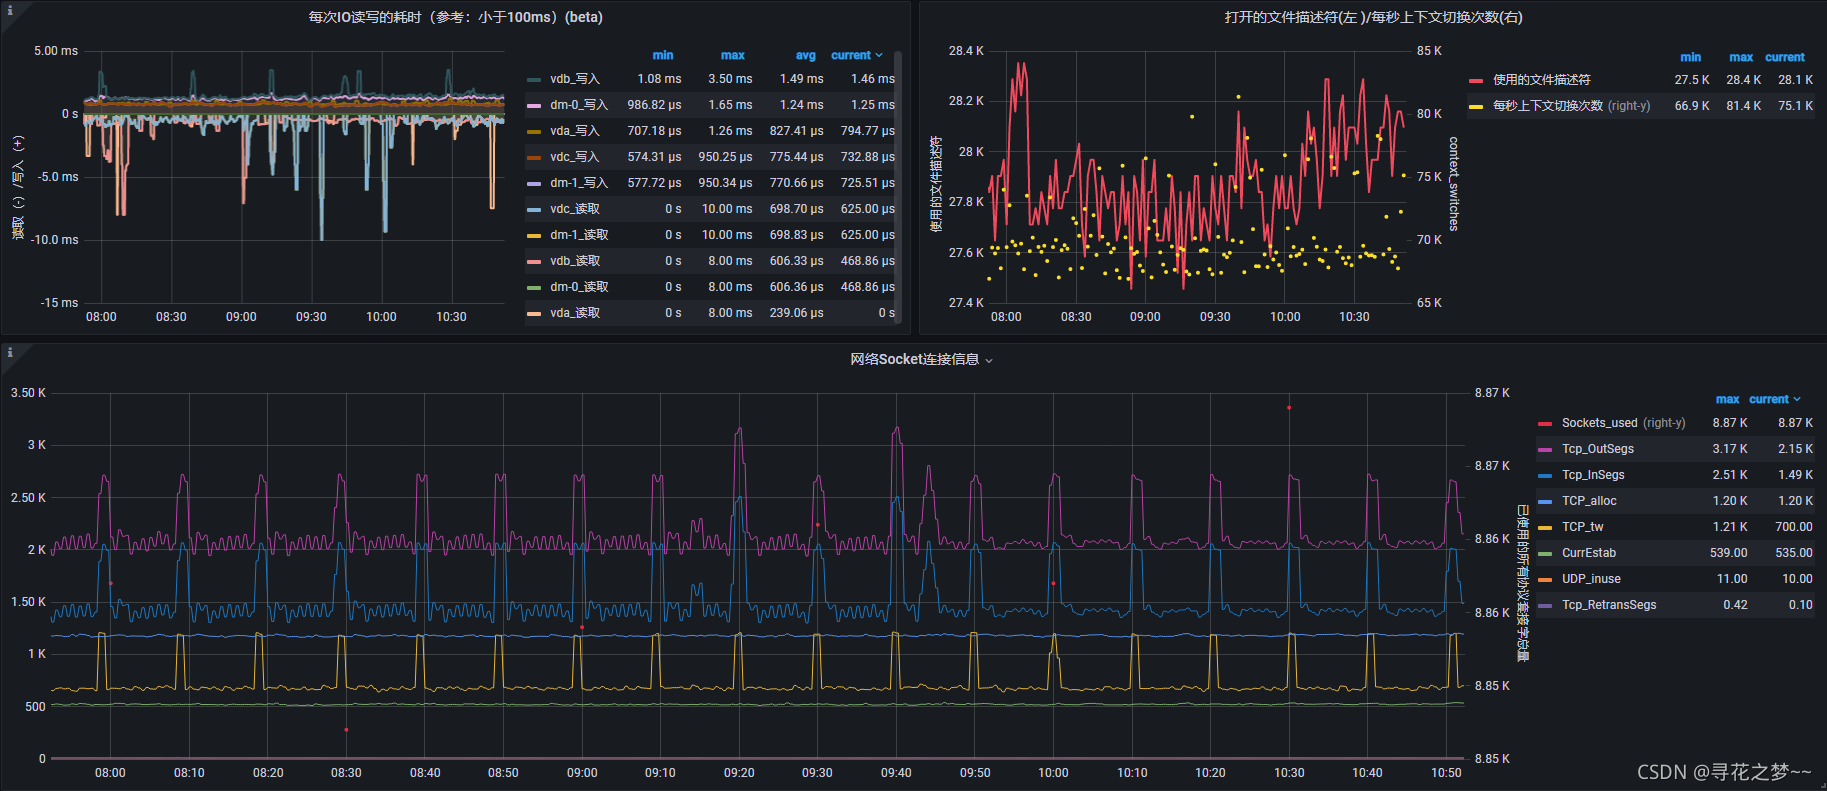Open the 每次IO读写的耗时 panel title menu
Image resolution: width=1827 pixels, height=791 pixels.
pyautogui.click(x=455, y=17)
